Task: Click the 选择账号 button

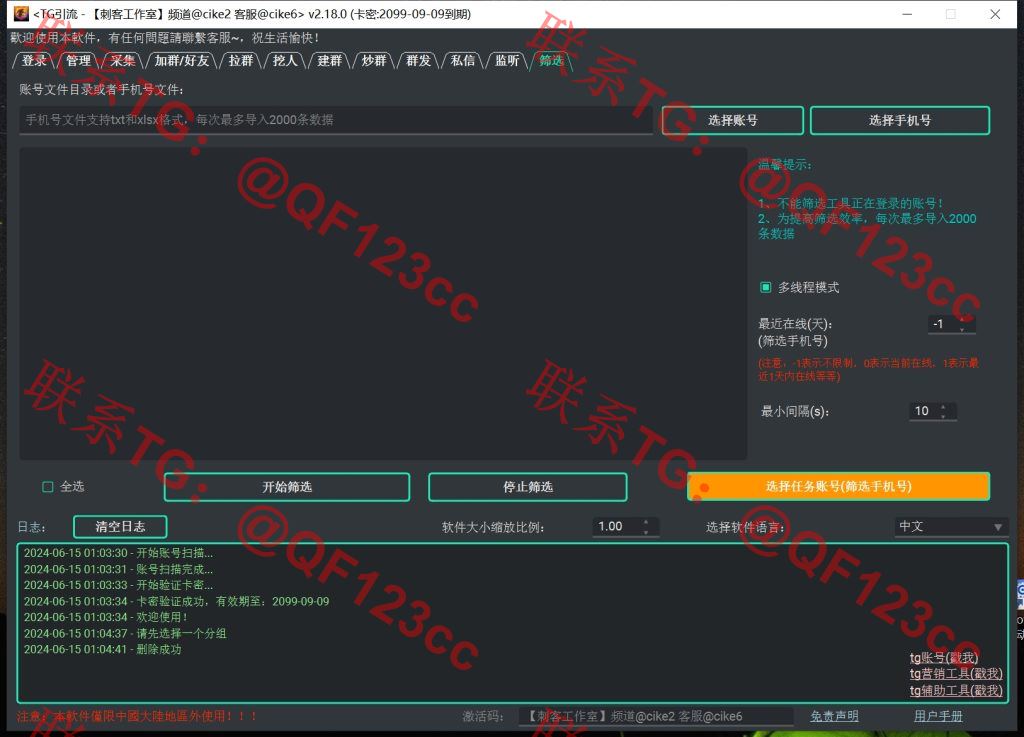Action: [x=732, y=120]
